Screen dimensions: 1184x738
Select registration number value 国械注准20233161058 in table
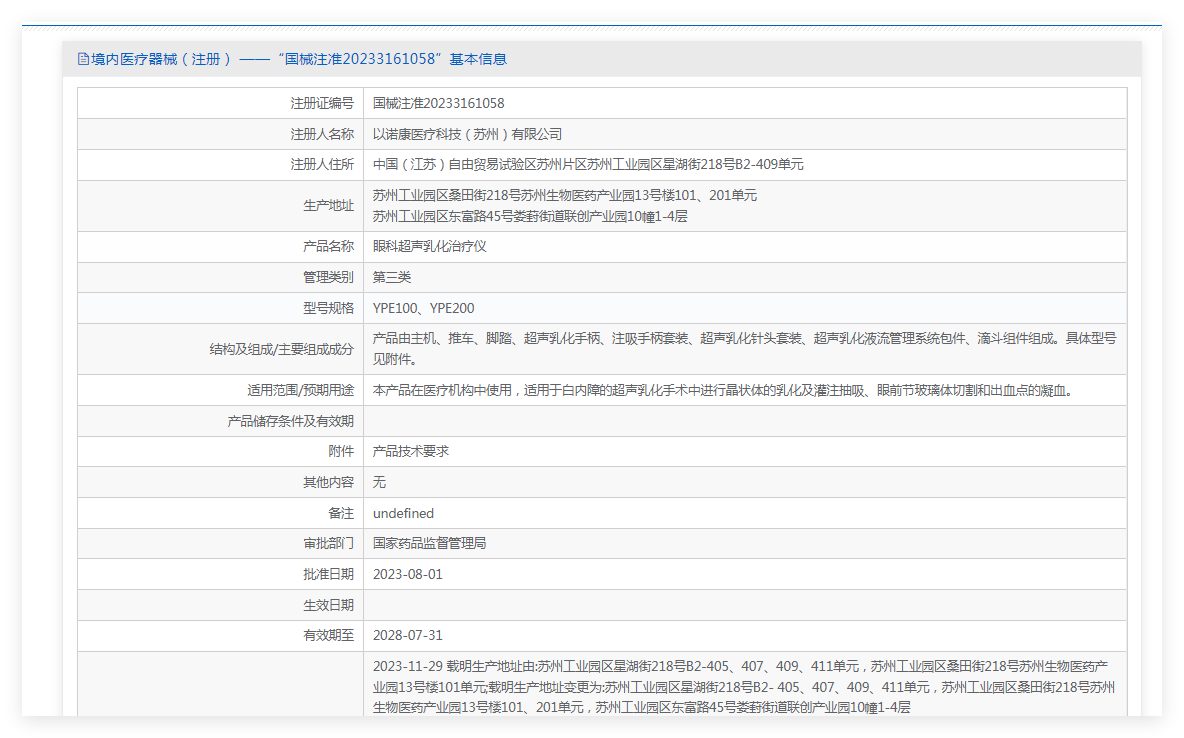439,103
